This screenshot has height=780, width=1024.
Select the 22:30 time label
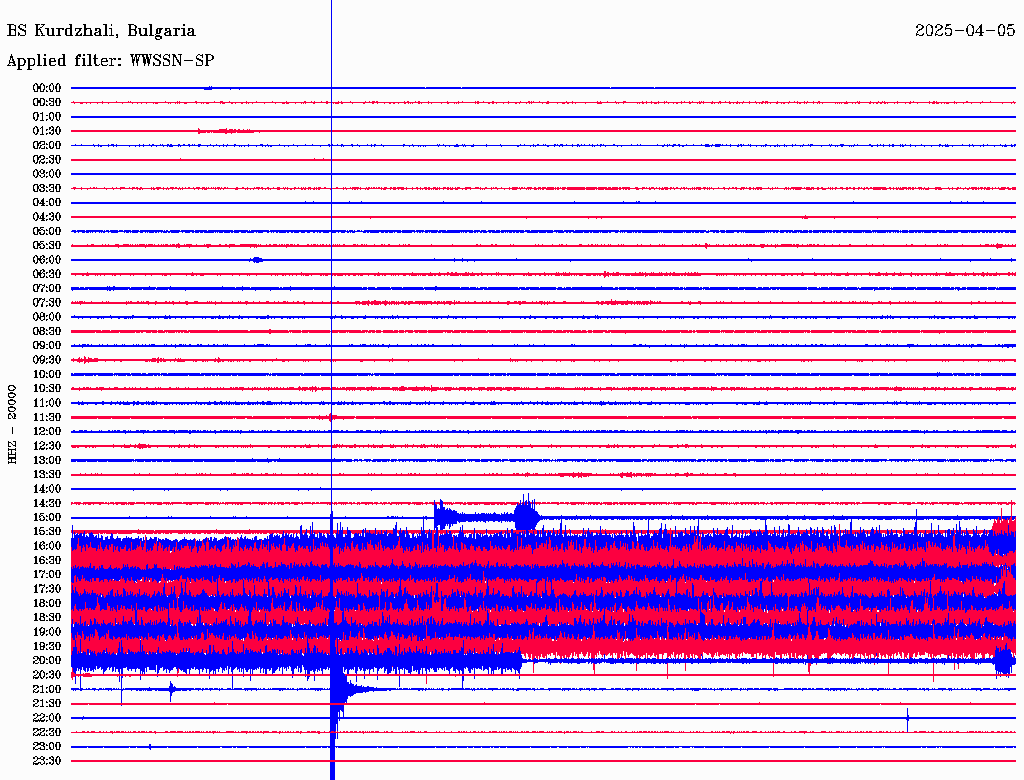(x=47, y=732)
